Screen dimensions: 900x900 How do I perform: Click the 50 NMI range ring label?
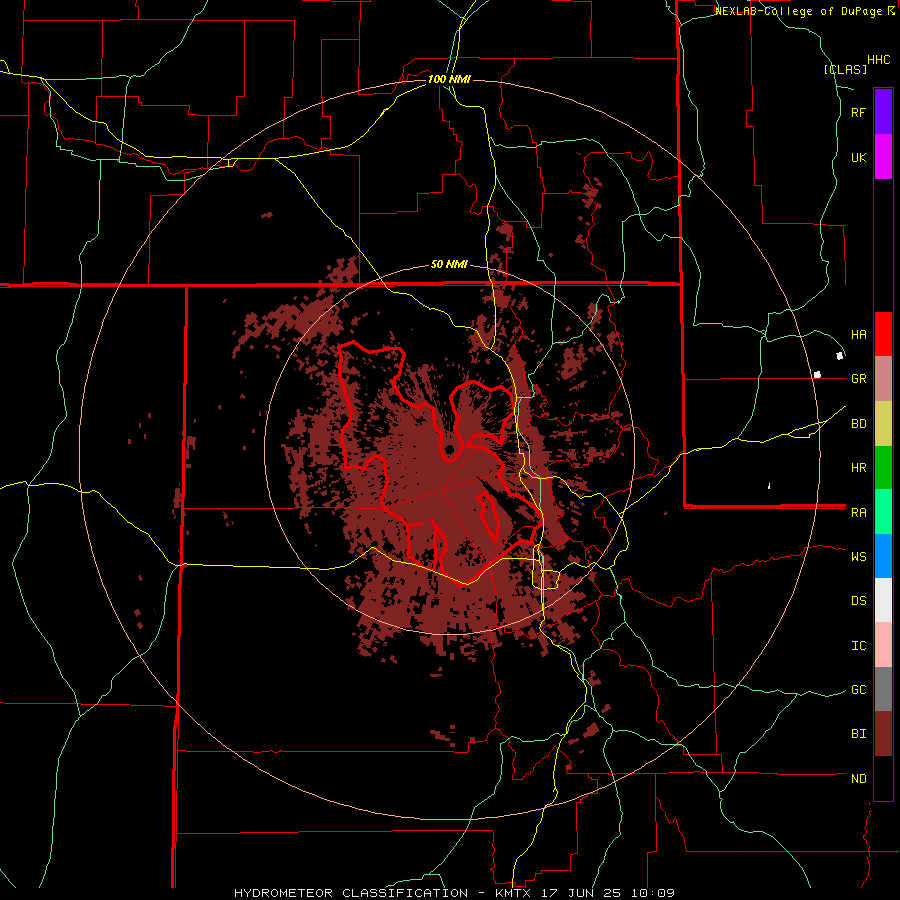tap(449, 265)
